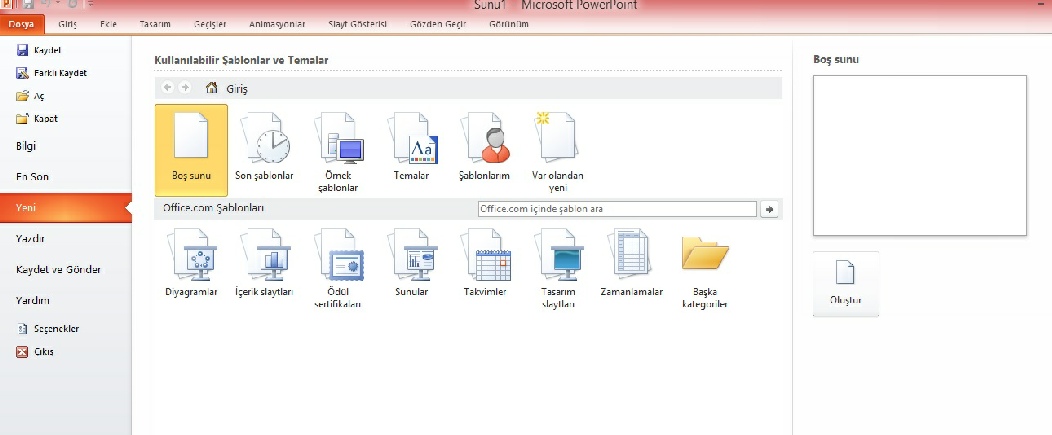Choose Var olandan yeni option
This screenshot has width=1052, height=435.
558,152
